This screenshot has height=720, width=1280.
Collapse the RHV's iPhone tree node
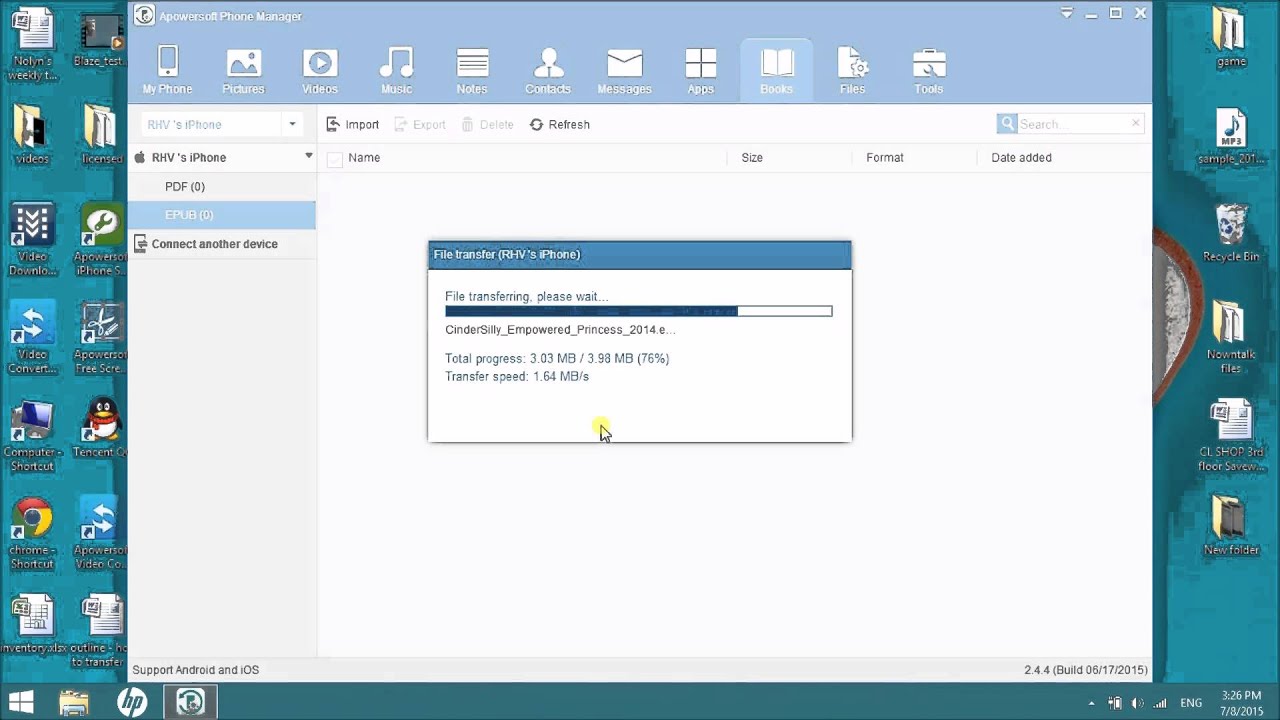(309, 156)
